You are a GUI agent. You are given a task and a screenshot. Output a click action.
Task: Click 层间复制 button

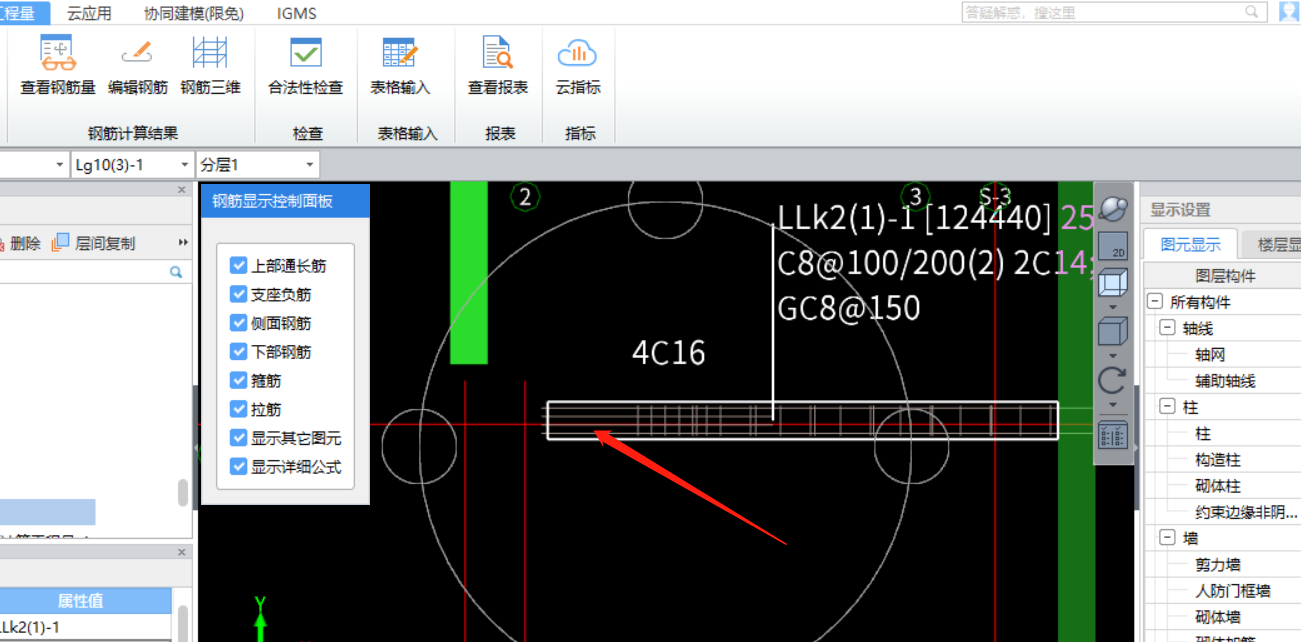click(x=94, y=243)
